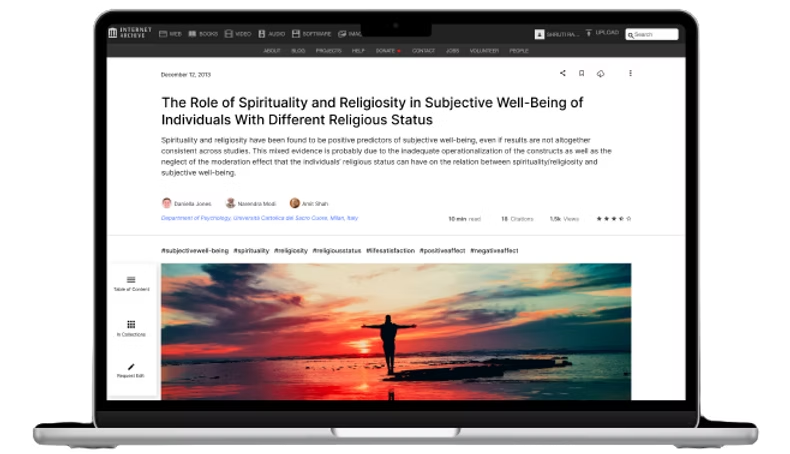Focus the Search input field
790x454 pixels.
652,34
